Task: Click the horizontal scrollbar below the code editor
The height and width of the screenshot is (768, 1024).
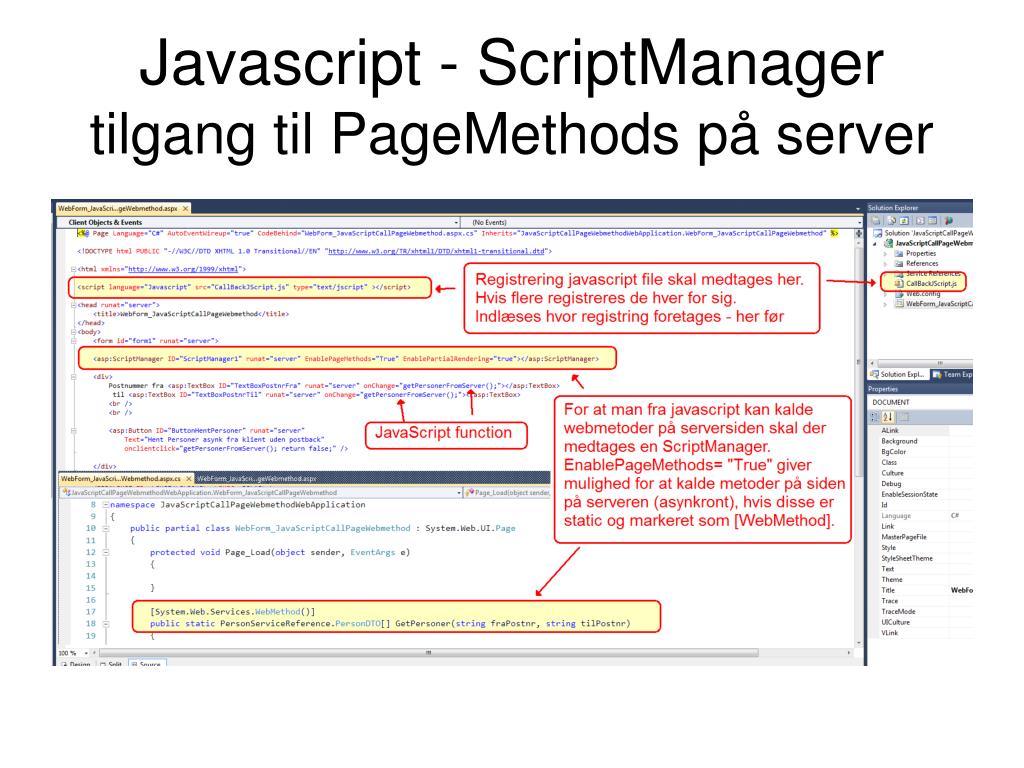Action: coord(428,652)
